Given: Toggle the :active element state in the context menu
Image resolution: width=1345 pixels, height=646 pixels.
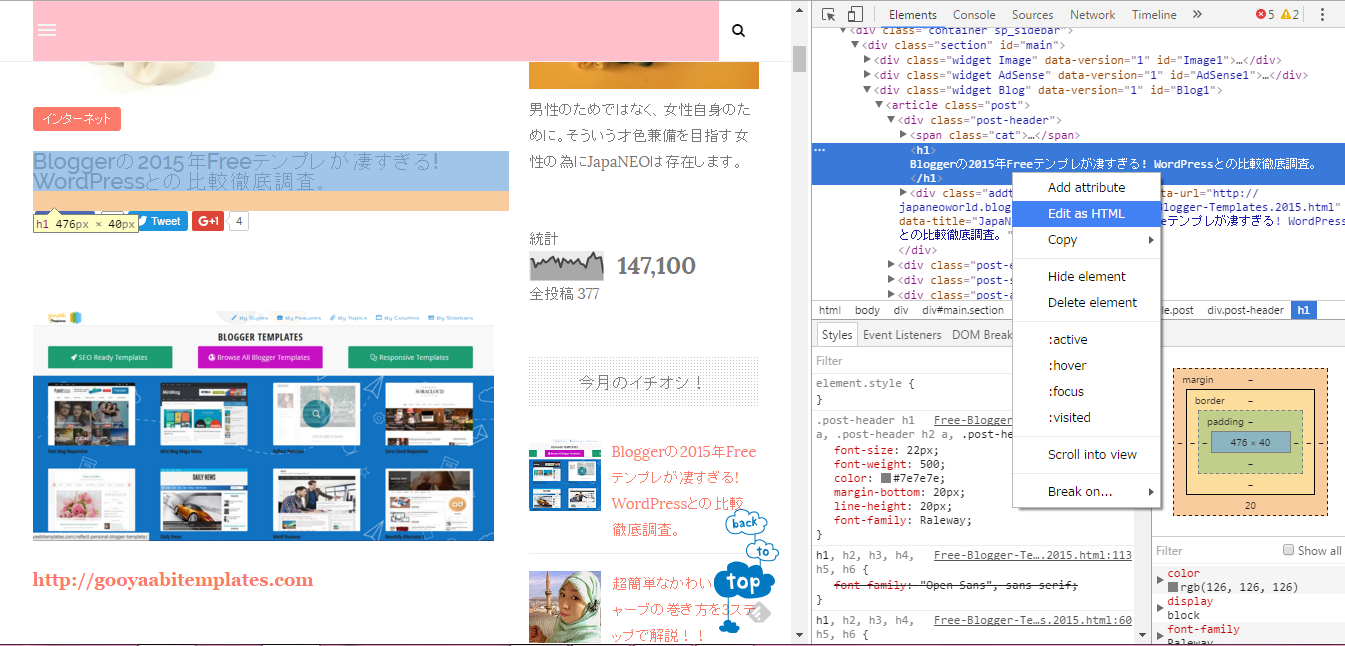Looking at the screenshot, I should tap(1068, 339).
